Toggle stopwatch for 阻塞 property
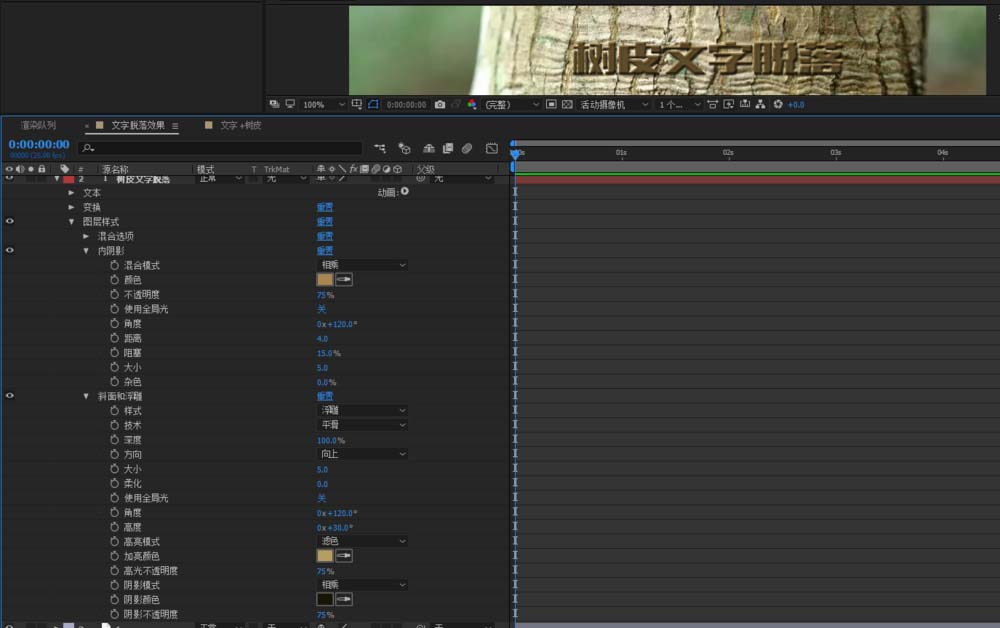The image size is (1000, 628). click(114, 353)
